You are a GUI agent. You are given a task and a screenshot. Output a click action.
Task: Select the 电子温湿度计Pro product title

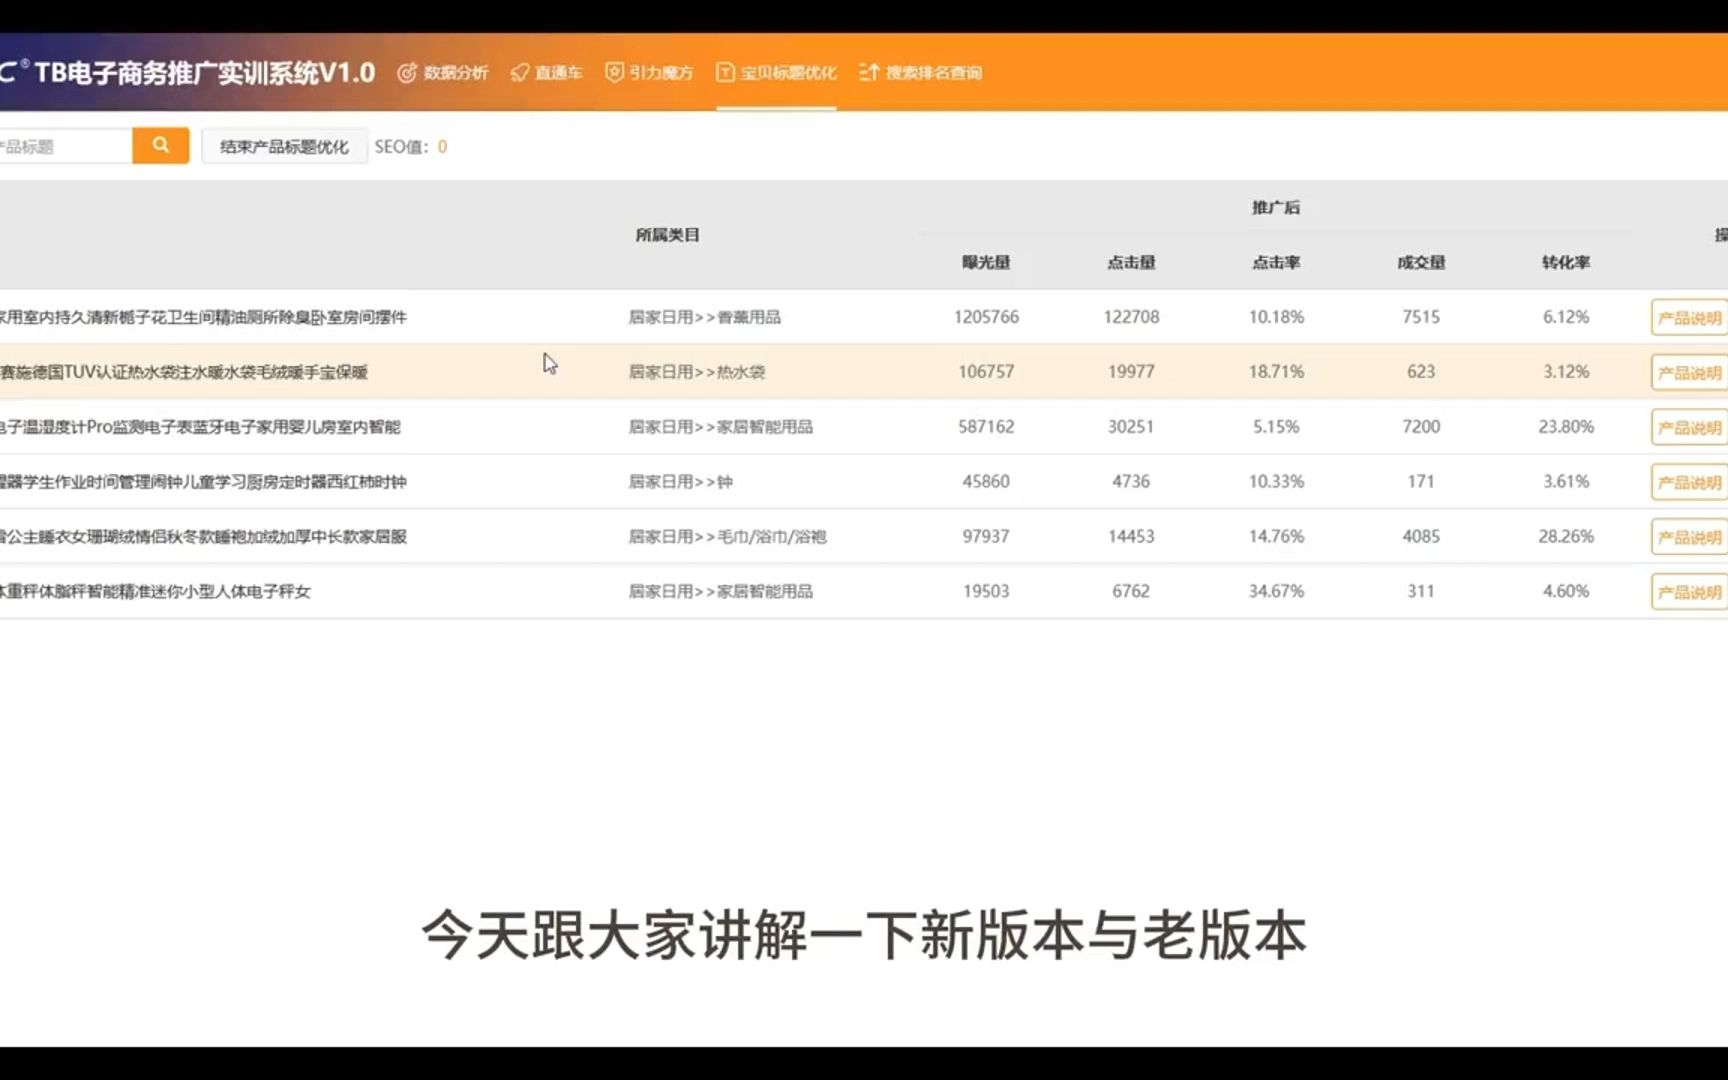point(200,427)
